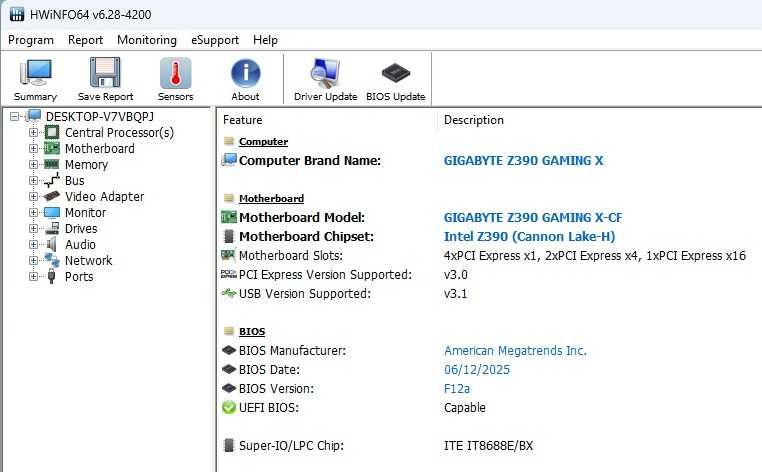762x472 pixels.
Task: Click the Motherboard Chipset row icon
Action: tap(228, 236)
